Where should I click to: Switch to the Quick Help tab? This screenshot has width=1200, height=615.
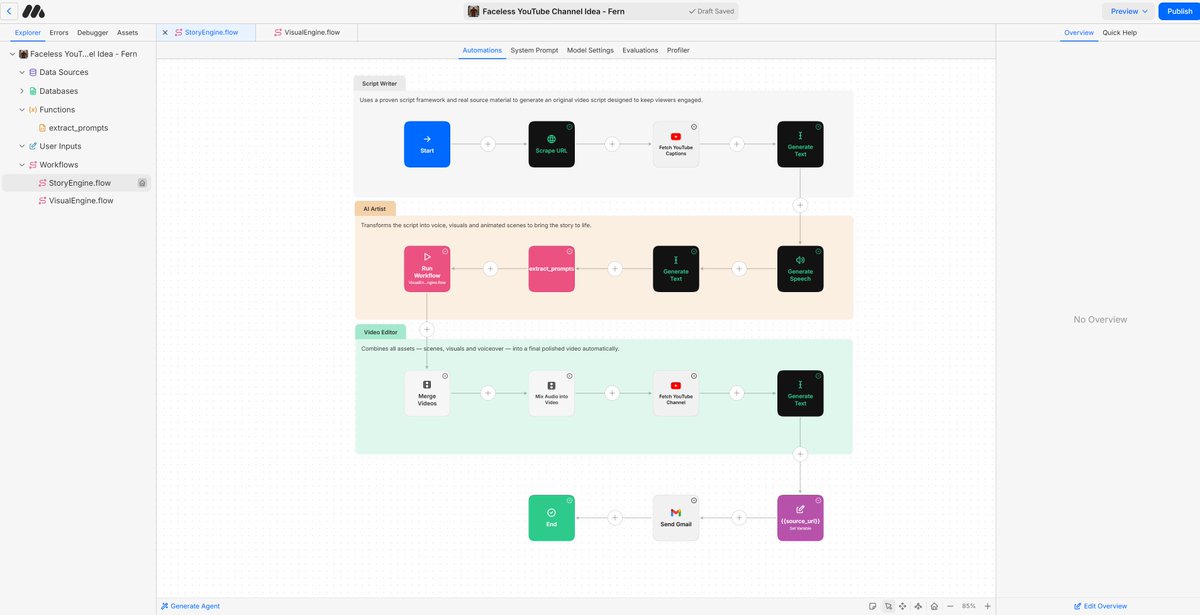1119,32
